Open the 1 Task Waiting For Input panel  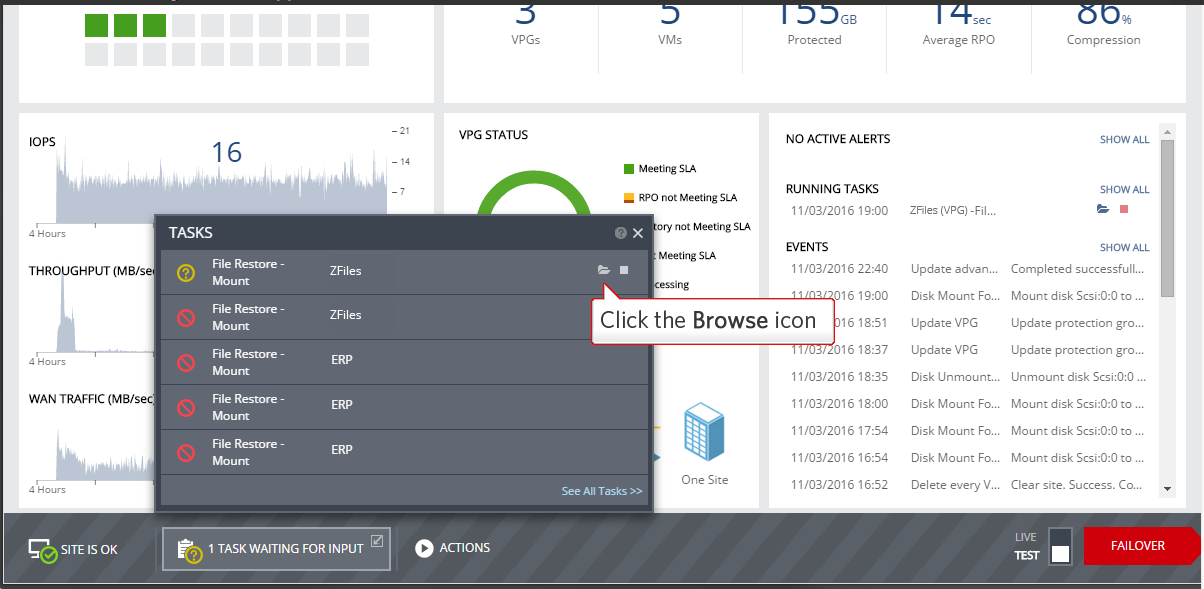(x=275, y=549)
